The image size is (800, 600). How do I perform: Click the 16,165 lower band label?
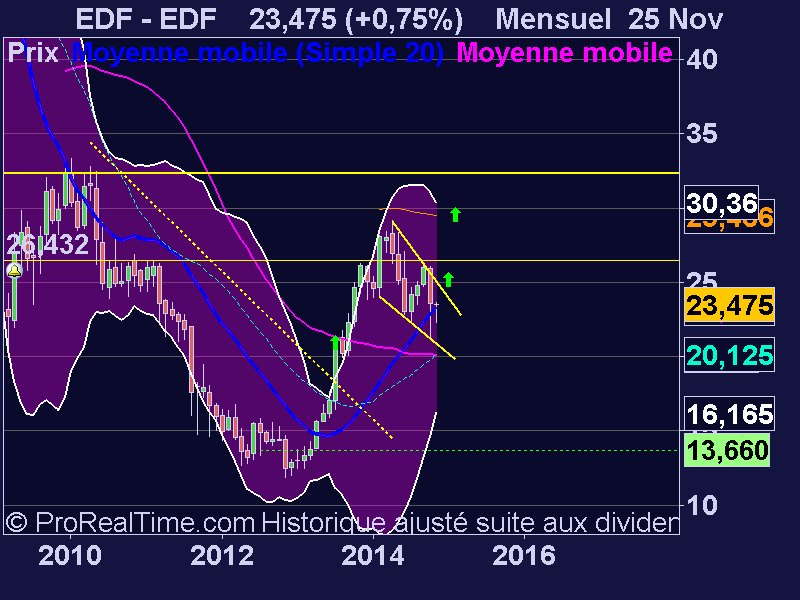click(x=730, y=414)
